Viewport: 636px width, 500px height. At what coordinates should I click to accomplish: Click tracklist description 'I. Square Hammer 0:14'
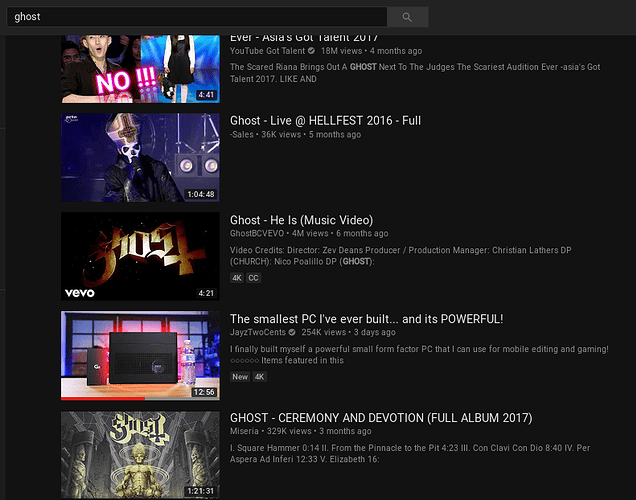[x=410, y=454]
